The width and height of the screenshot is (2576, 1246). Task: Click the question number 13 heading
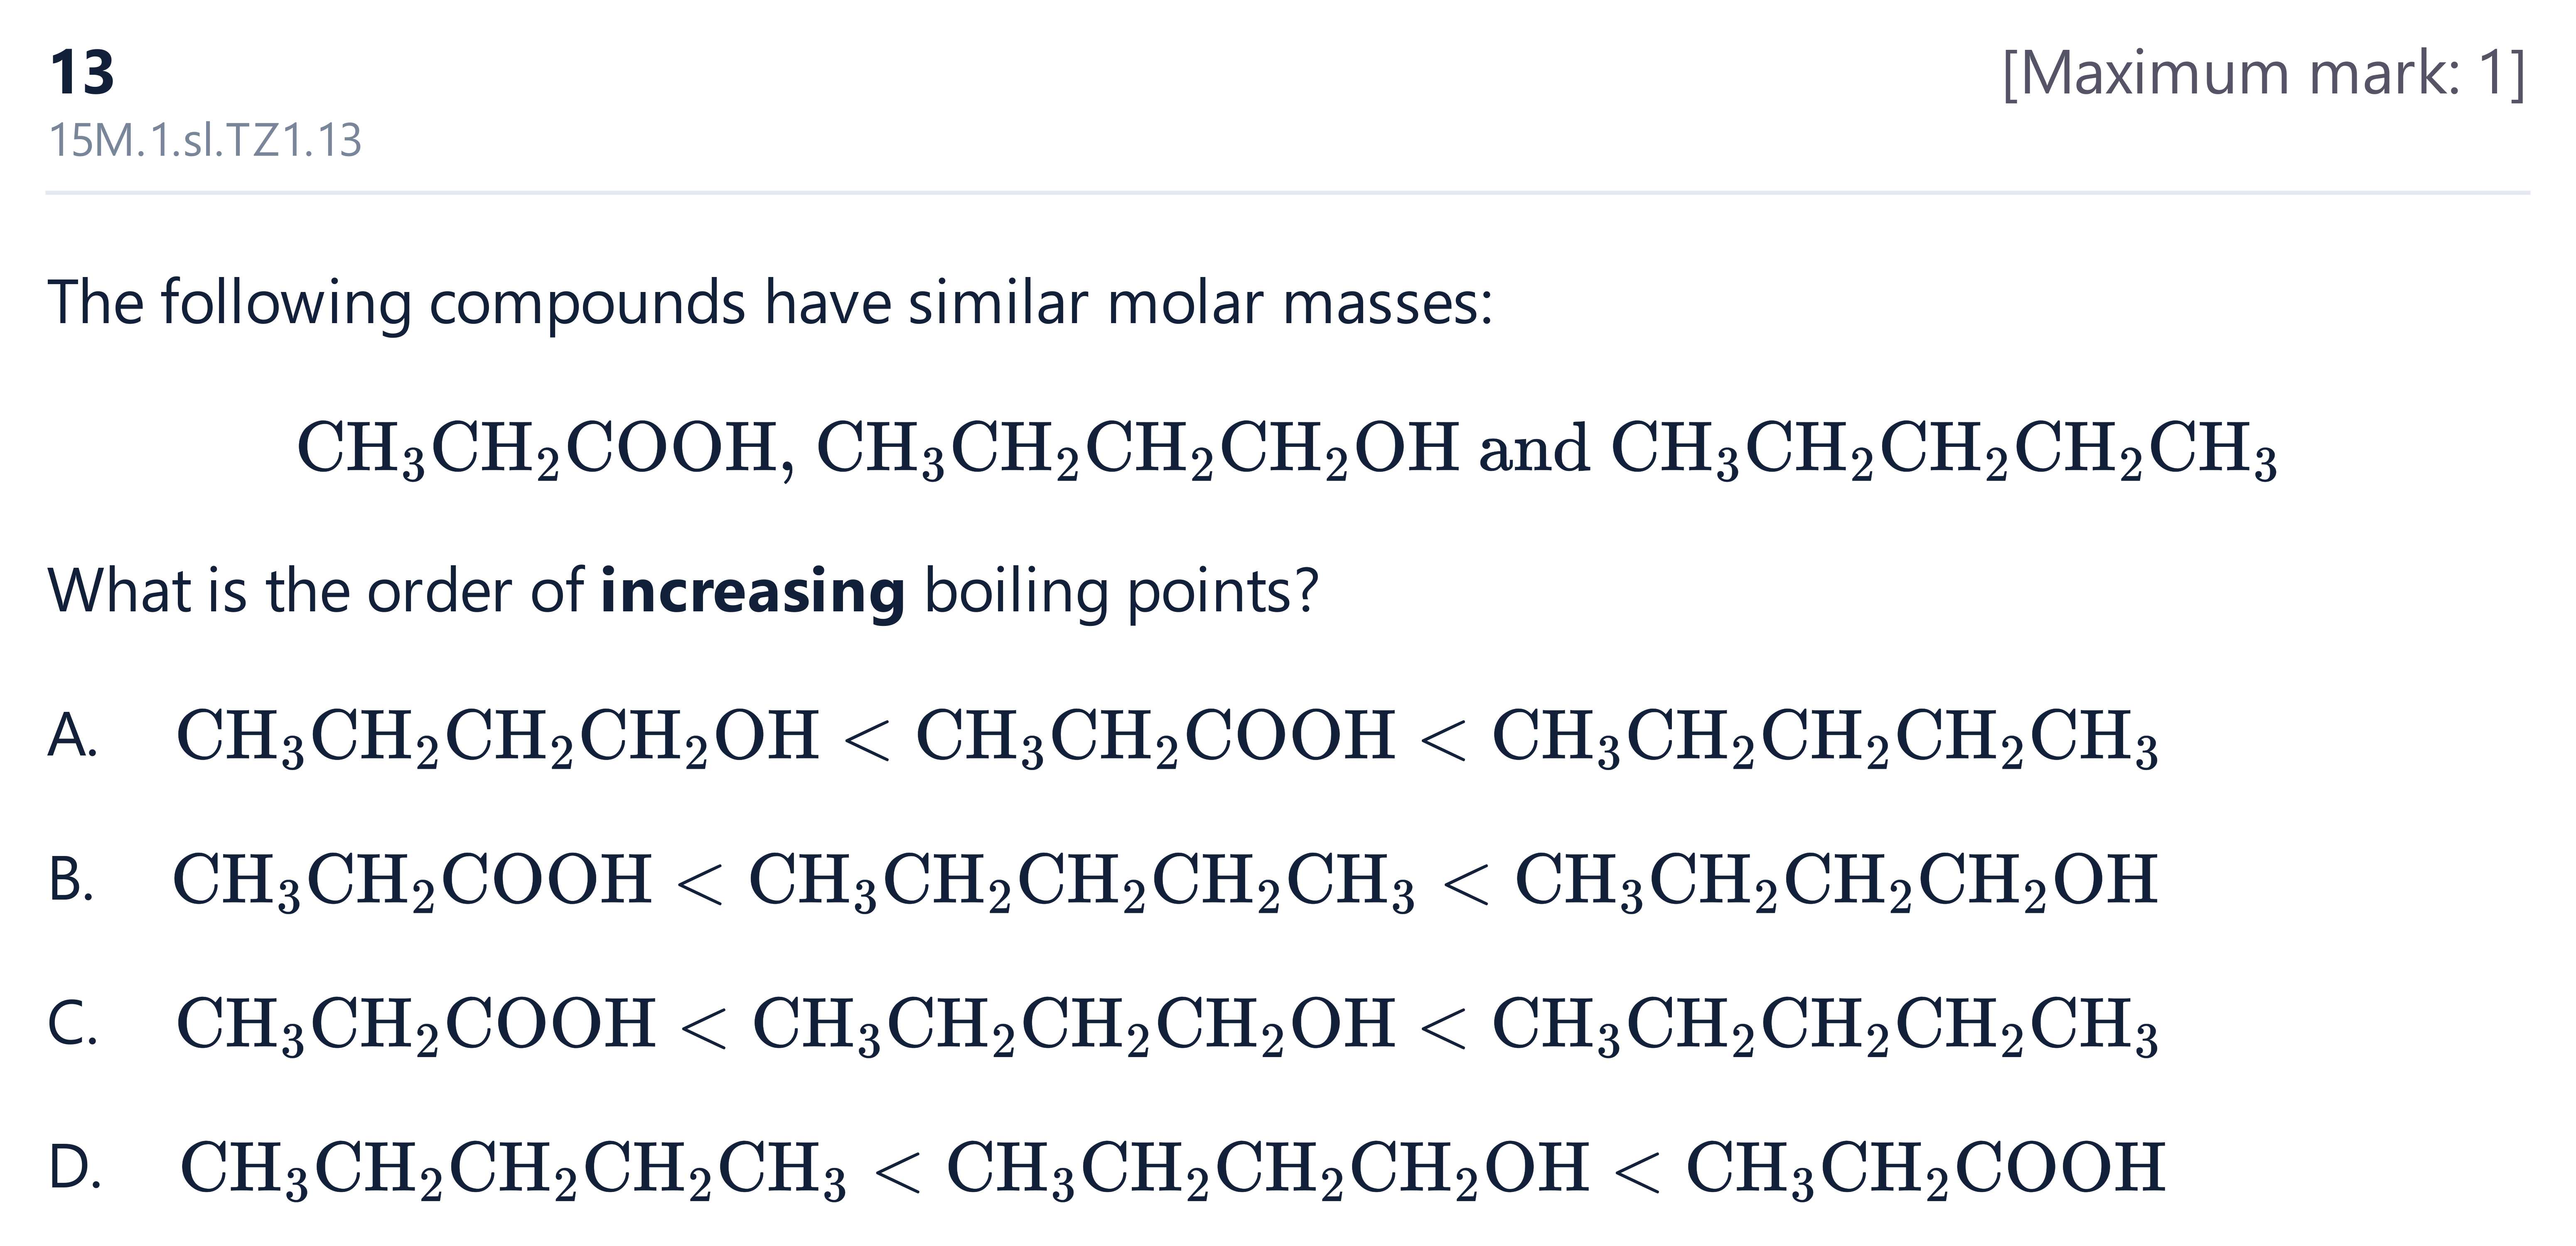(x=82, y=73)
